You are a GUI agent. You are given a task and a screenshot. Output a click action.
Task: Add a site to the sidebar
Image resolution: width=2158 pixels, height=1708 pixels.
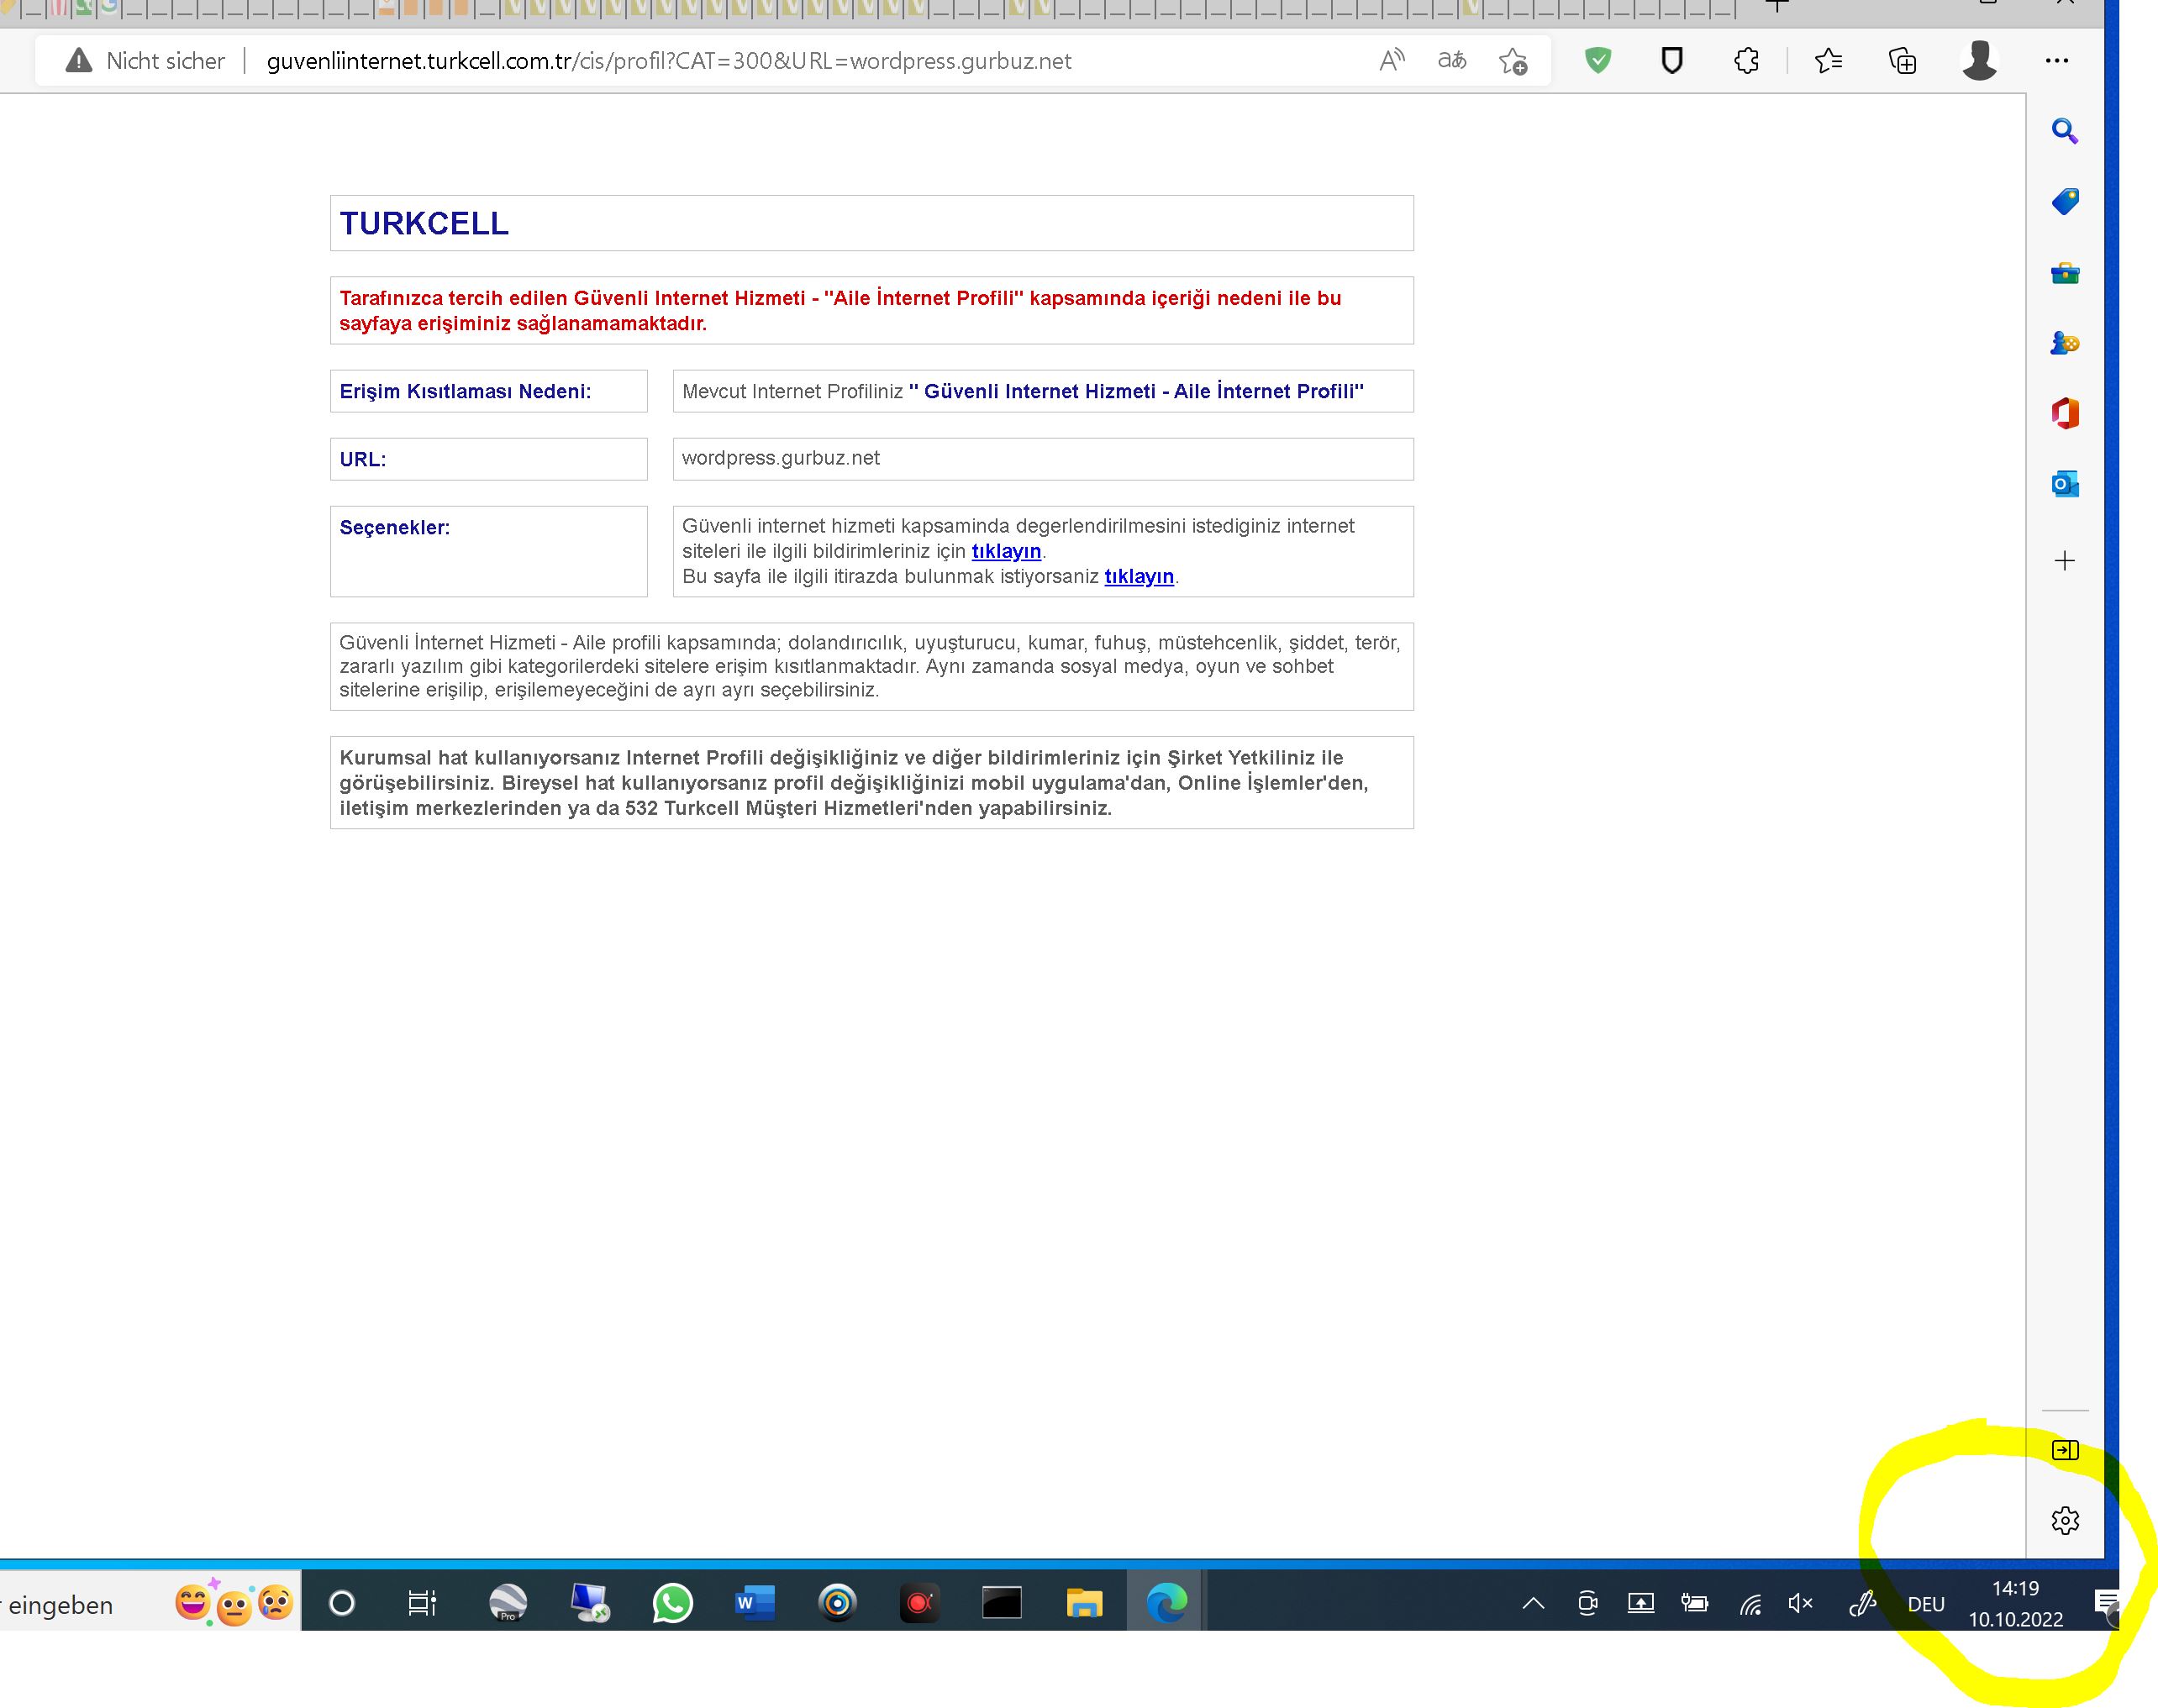pos(2065,561)
